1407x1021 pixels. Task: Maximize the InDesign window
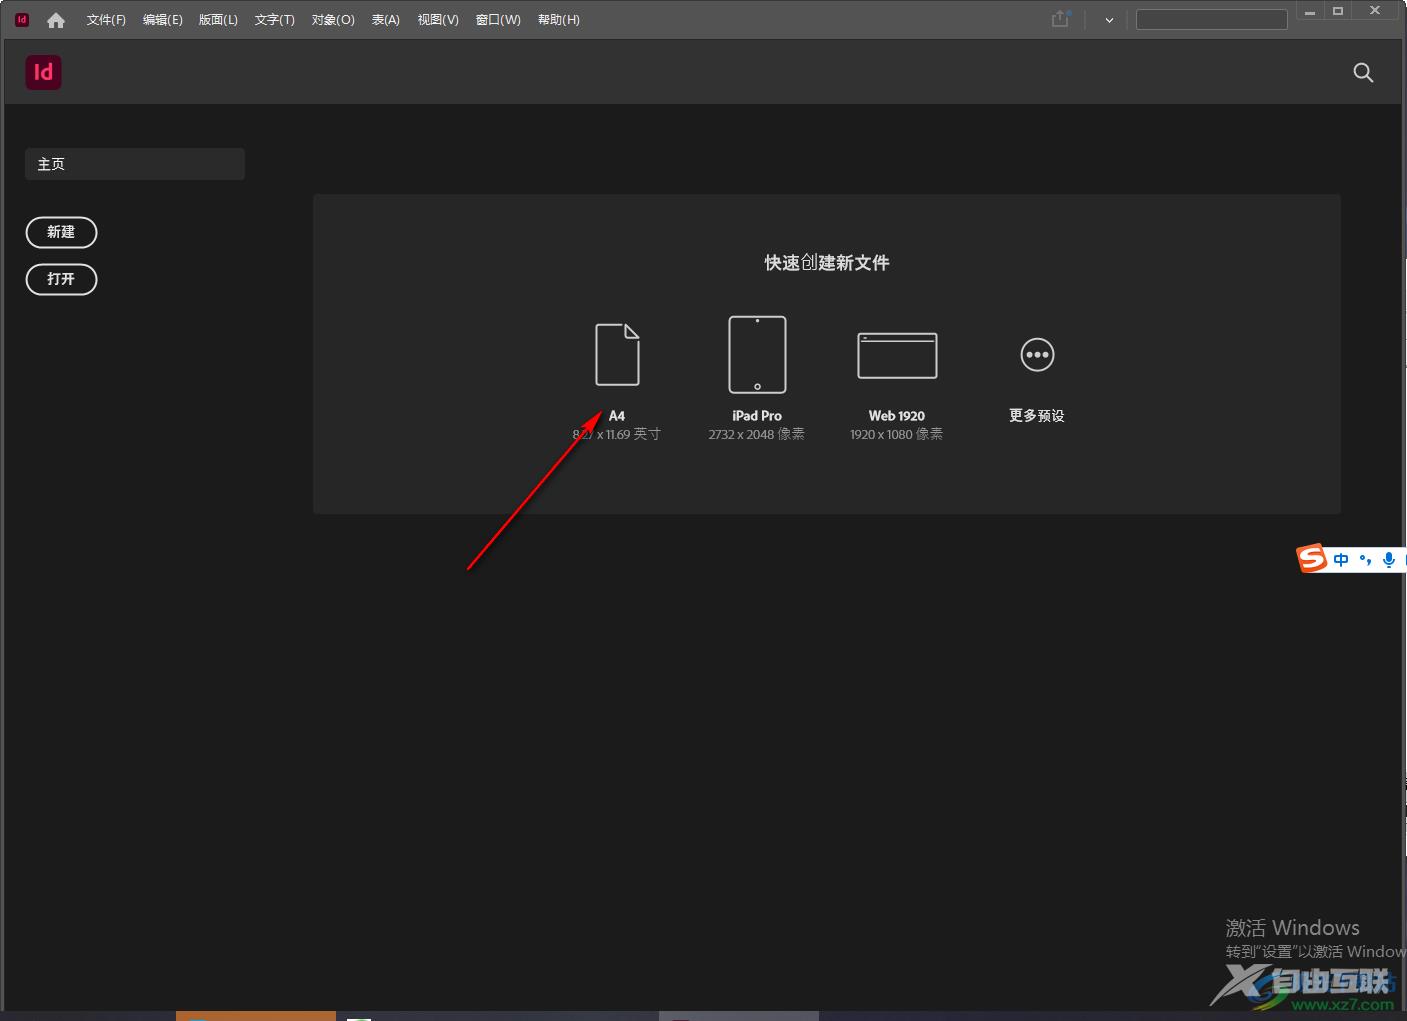1338,11
